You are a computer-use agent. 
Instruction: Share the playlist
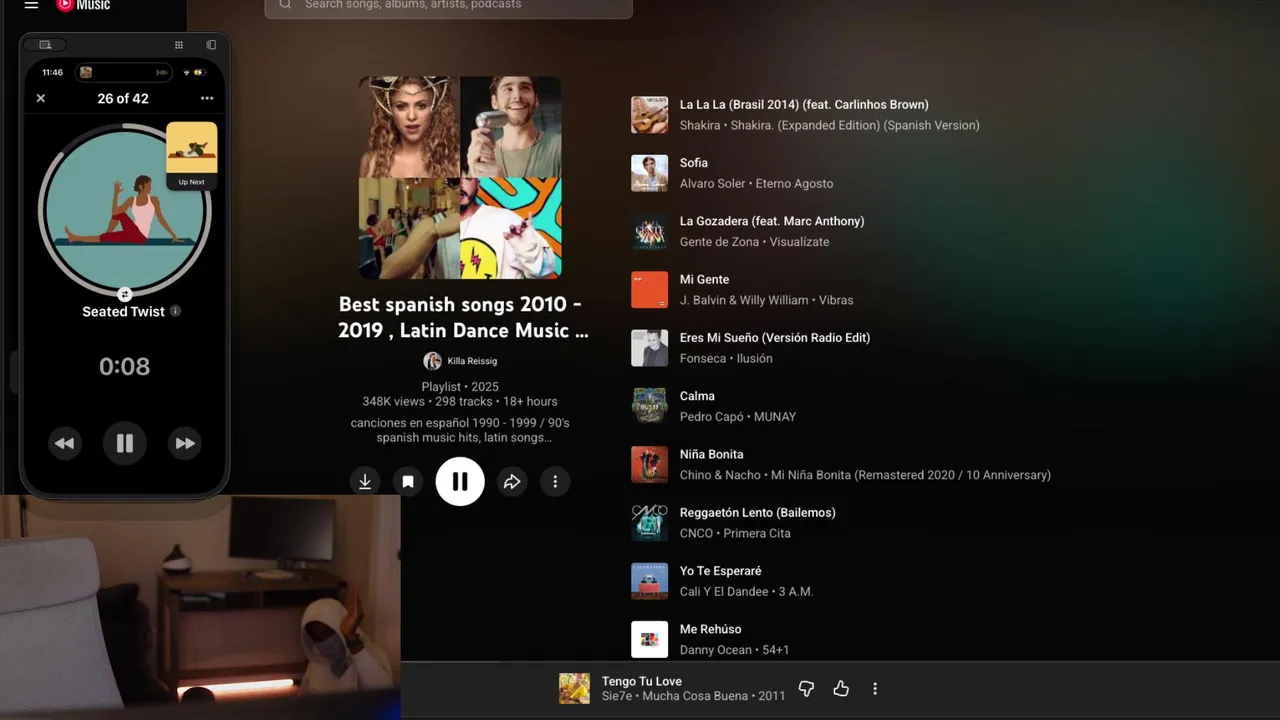click(512, 482)
